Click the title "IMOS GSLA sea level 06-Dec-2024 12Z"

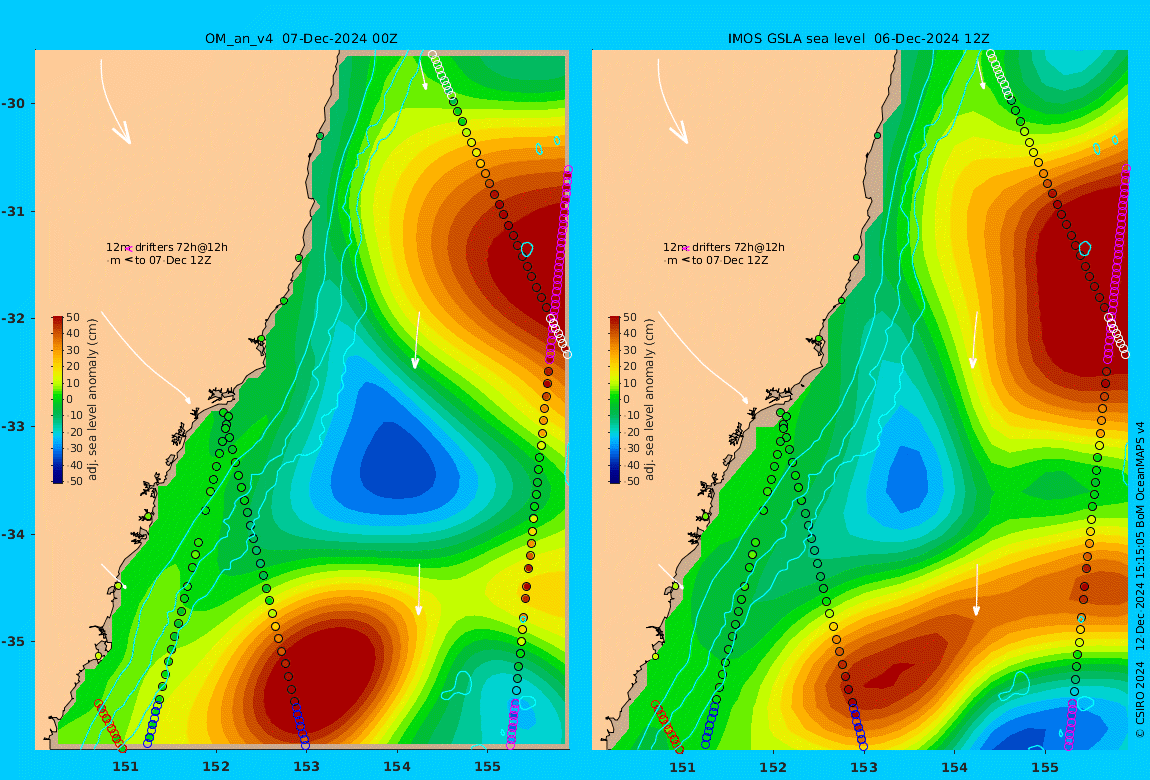859,39
